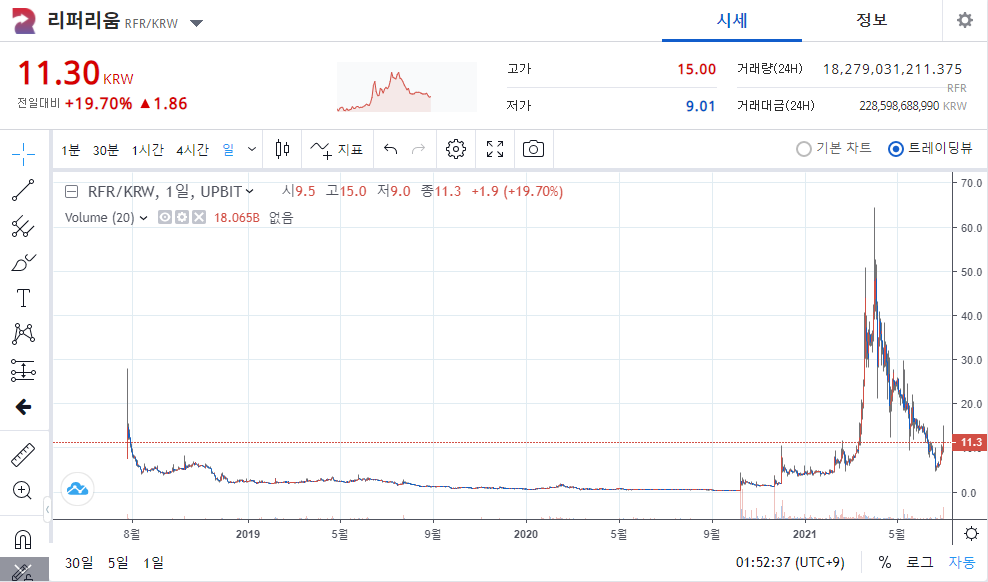The image size is (988, 582).
Task: Click the 저가 value 9.01
Action: tap(701, 106)
